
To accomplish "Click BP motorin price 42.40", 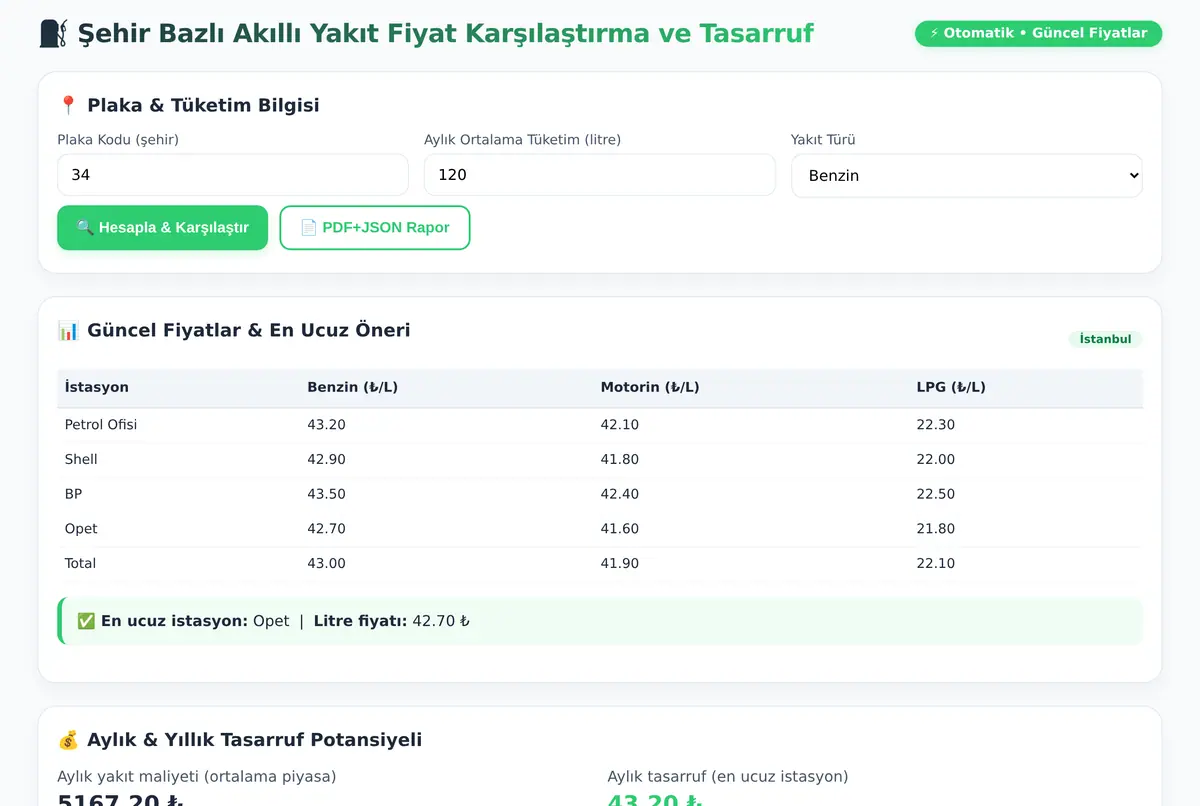I will pos(620,494).
